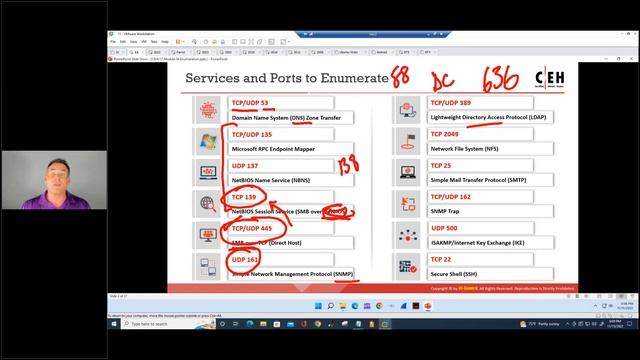
Task: Open the View menu in VMware Workstation
Action: point(133,42)
